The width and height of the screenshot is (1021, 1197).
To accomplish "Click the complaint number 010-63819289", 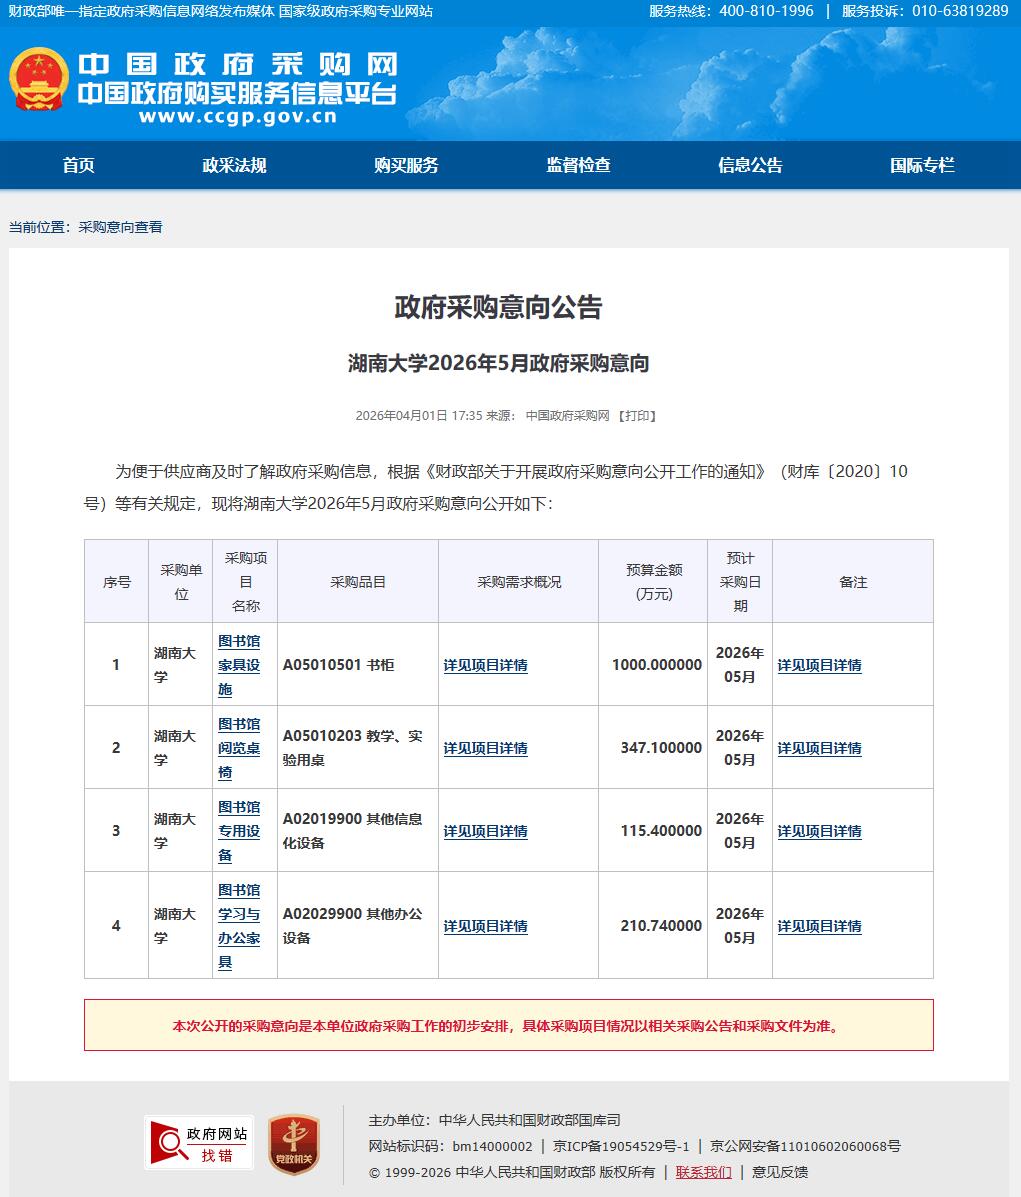I will (x=960, y=11).
